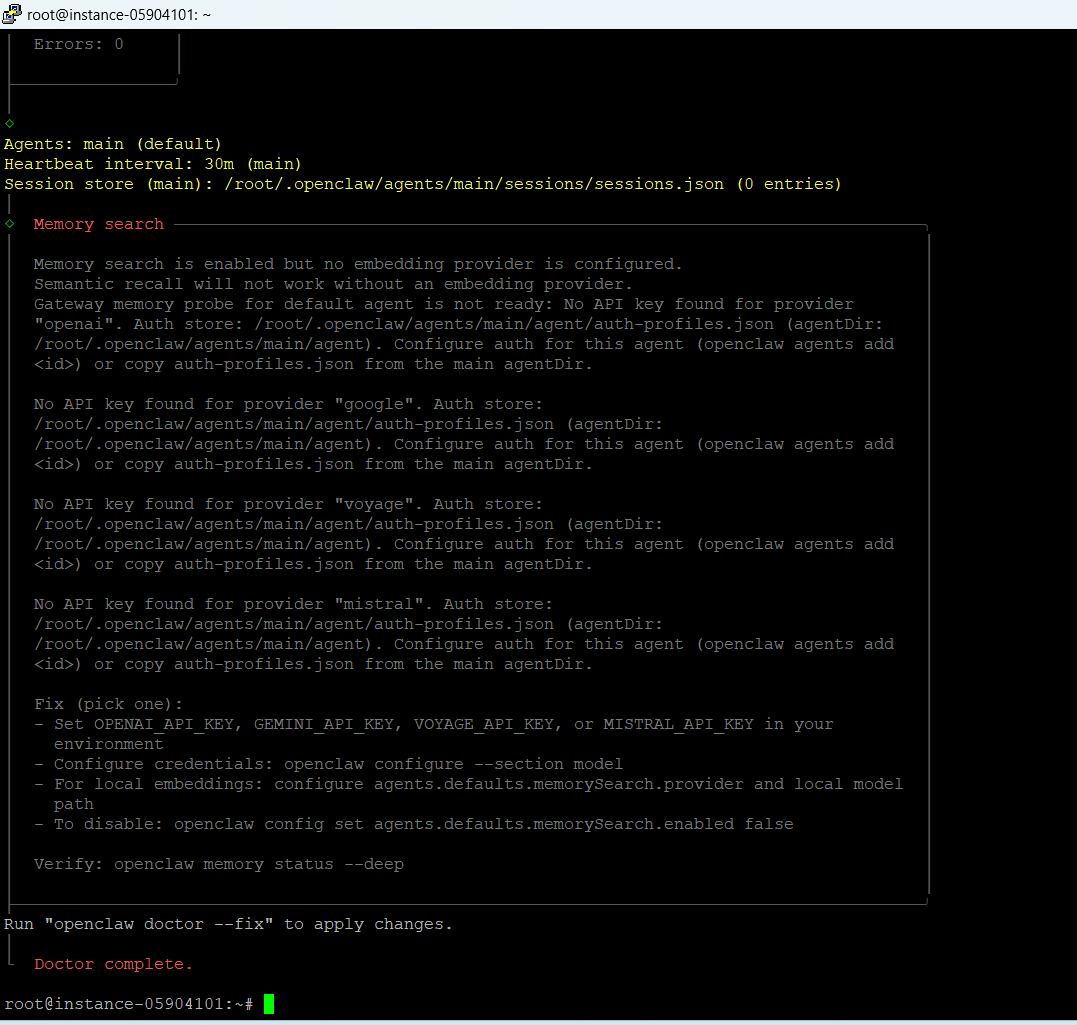
Task: Click the red "Doctor complete." text
Action: [x=113, y=964]
